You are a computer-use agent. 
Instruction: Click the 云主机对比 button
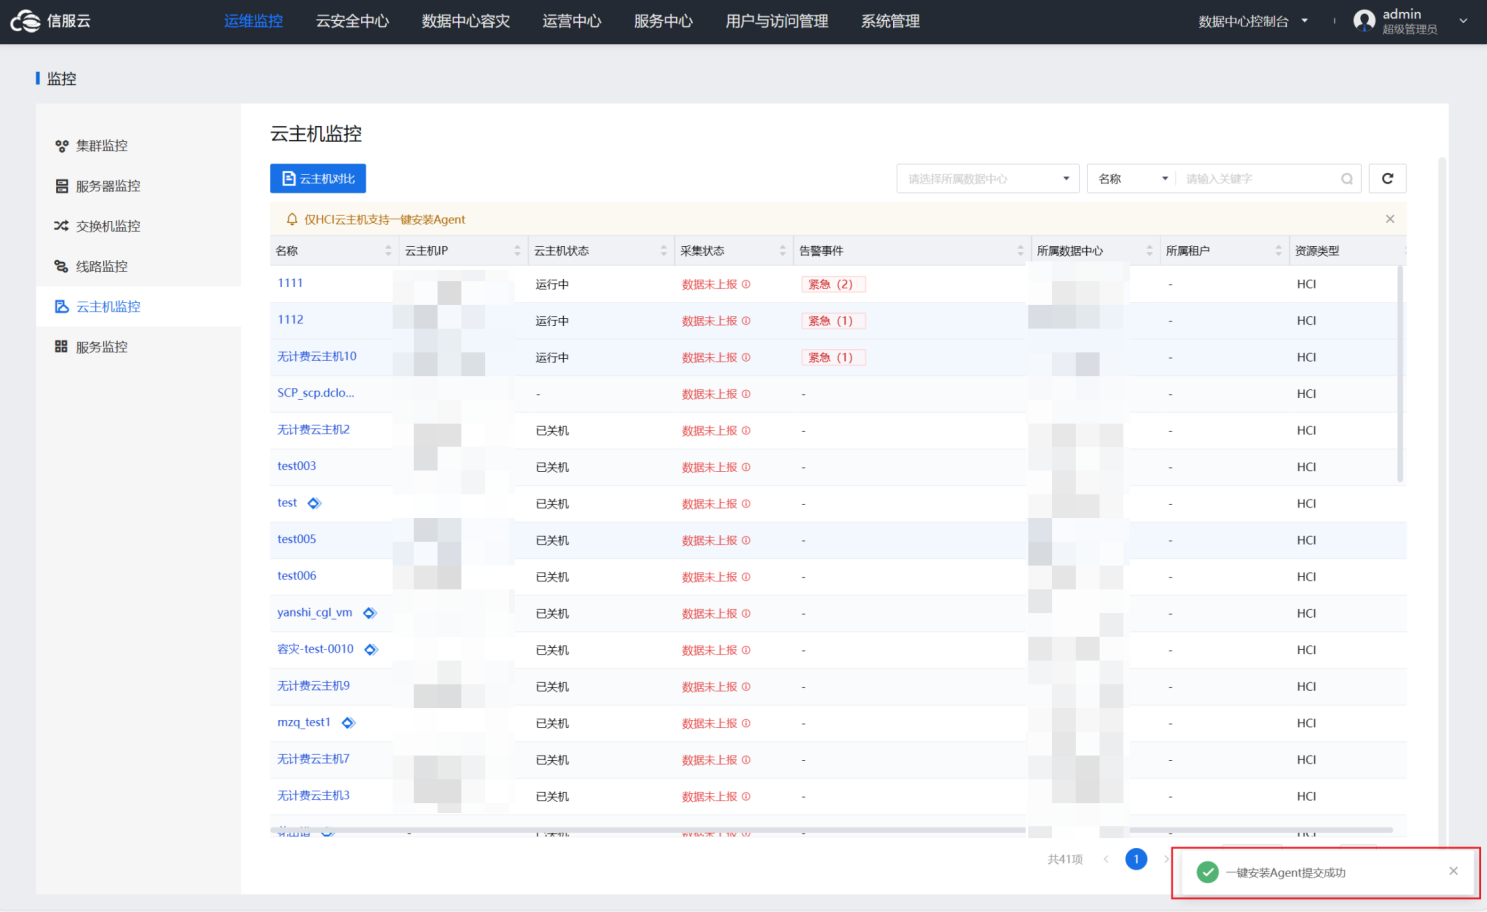(318, 178)
